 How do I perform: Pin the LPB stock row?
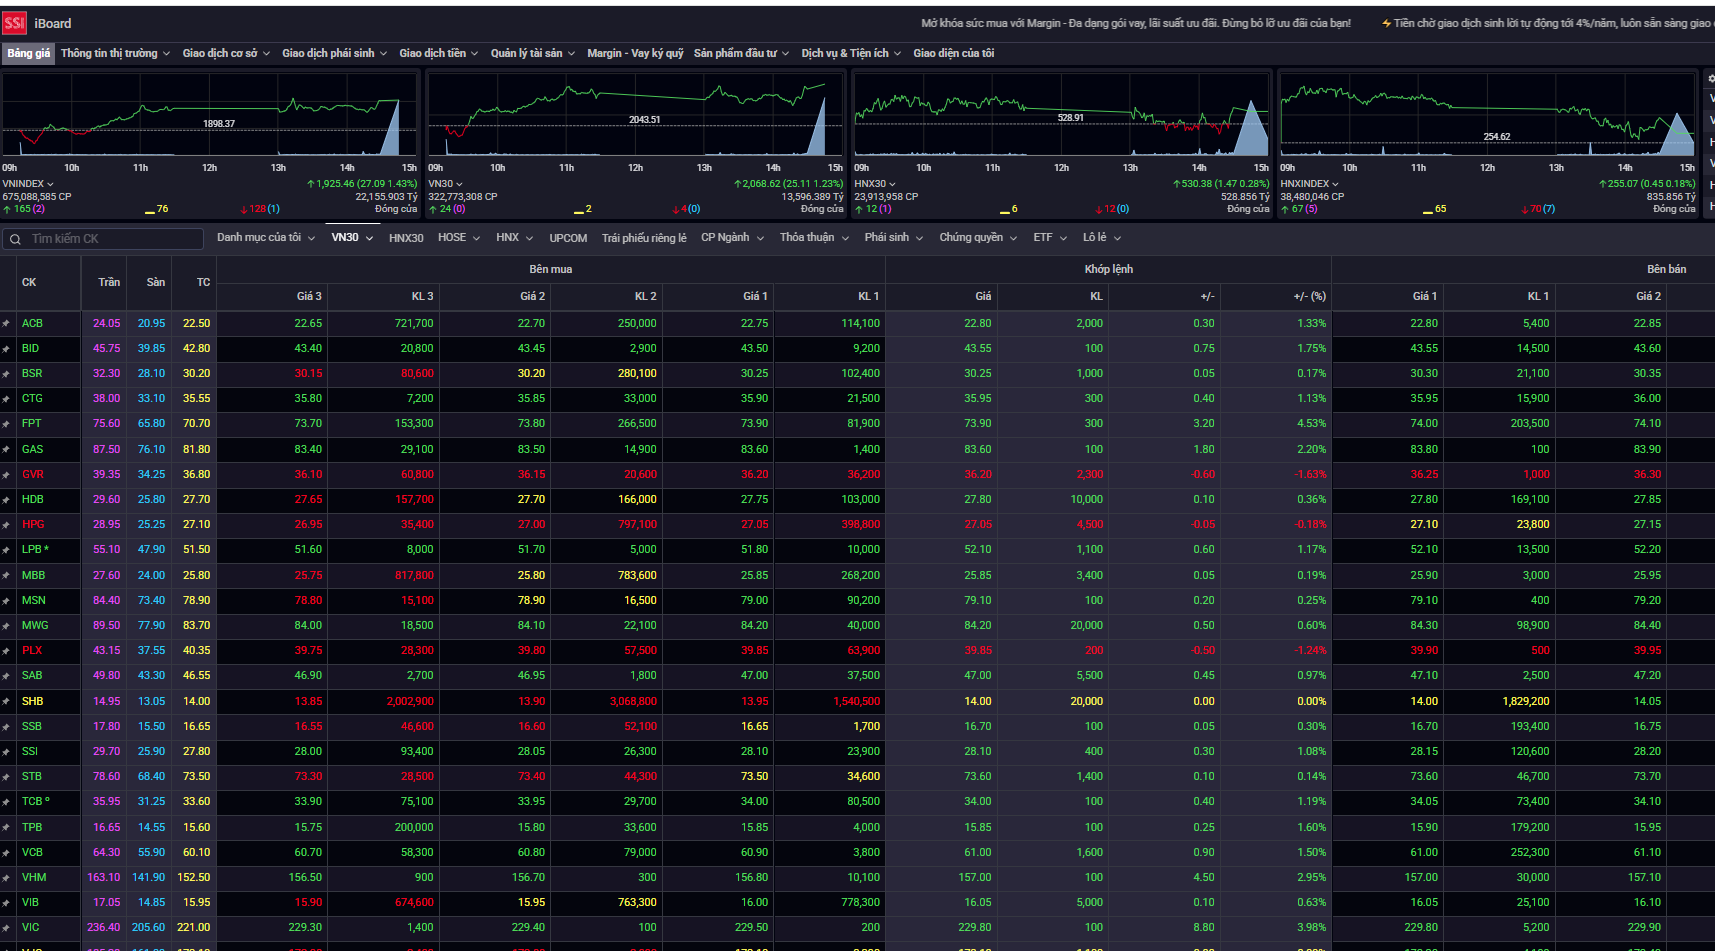tap(6, 550)
